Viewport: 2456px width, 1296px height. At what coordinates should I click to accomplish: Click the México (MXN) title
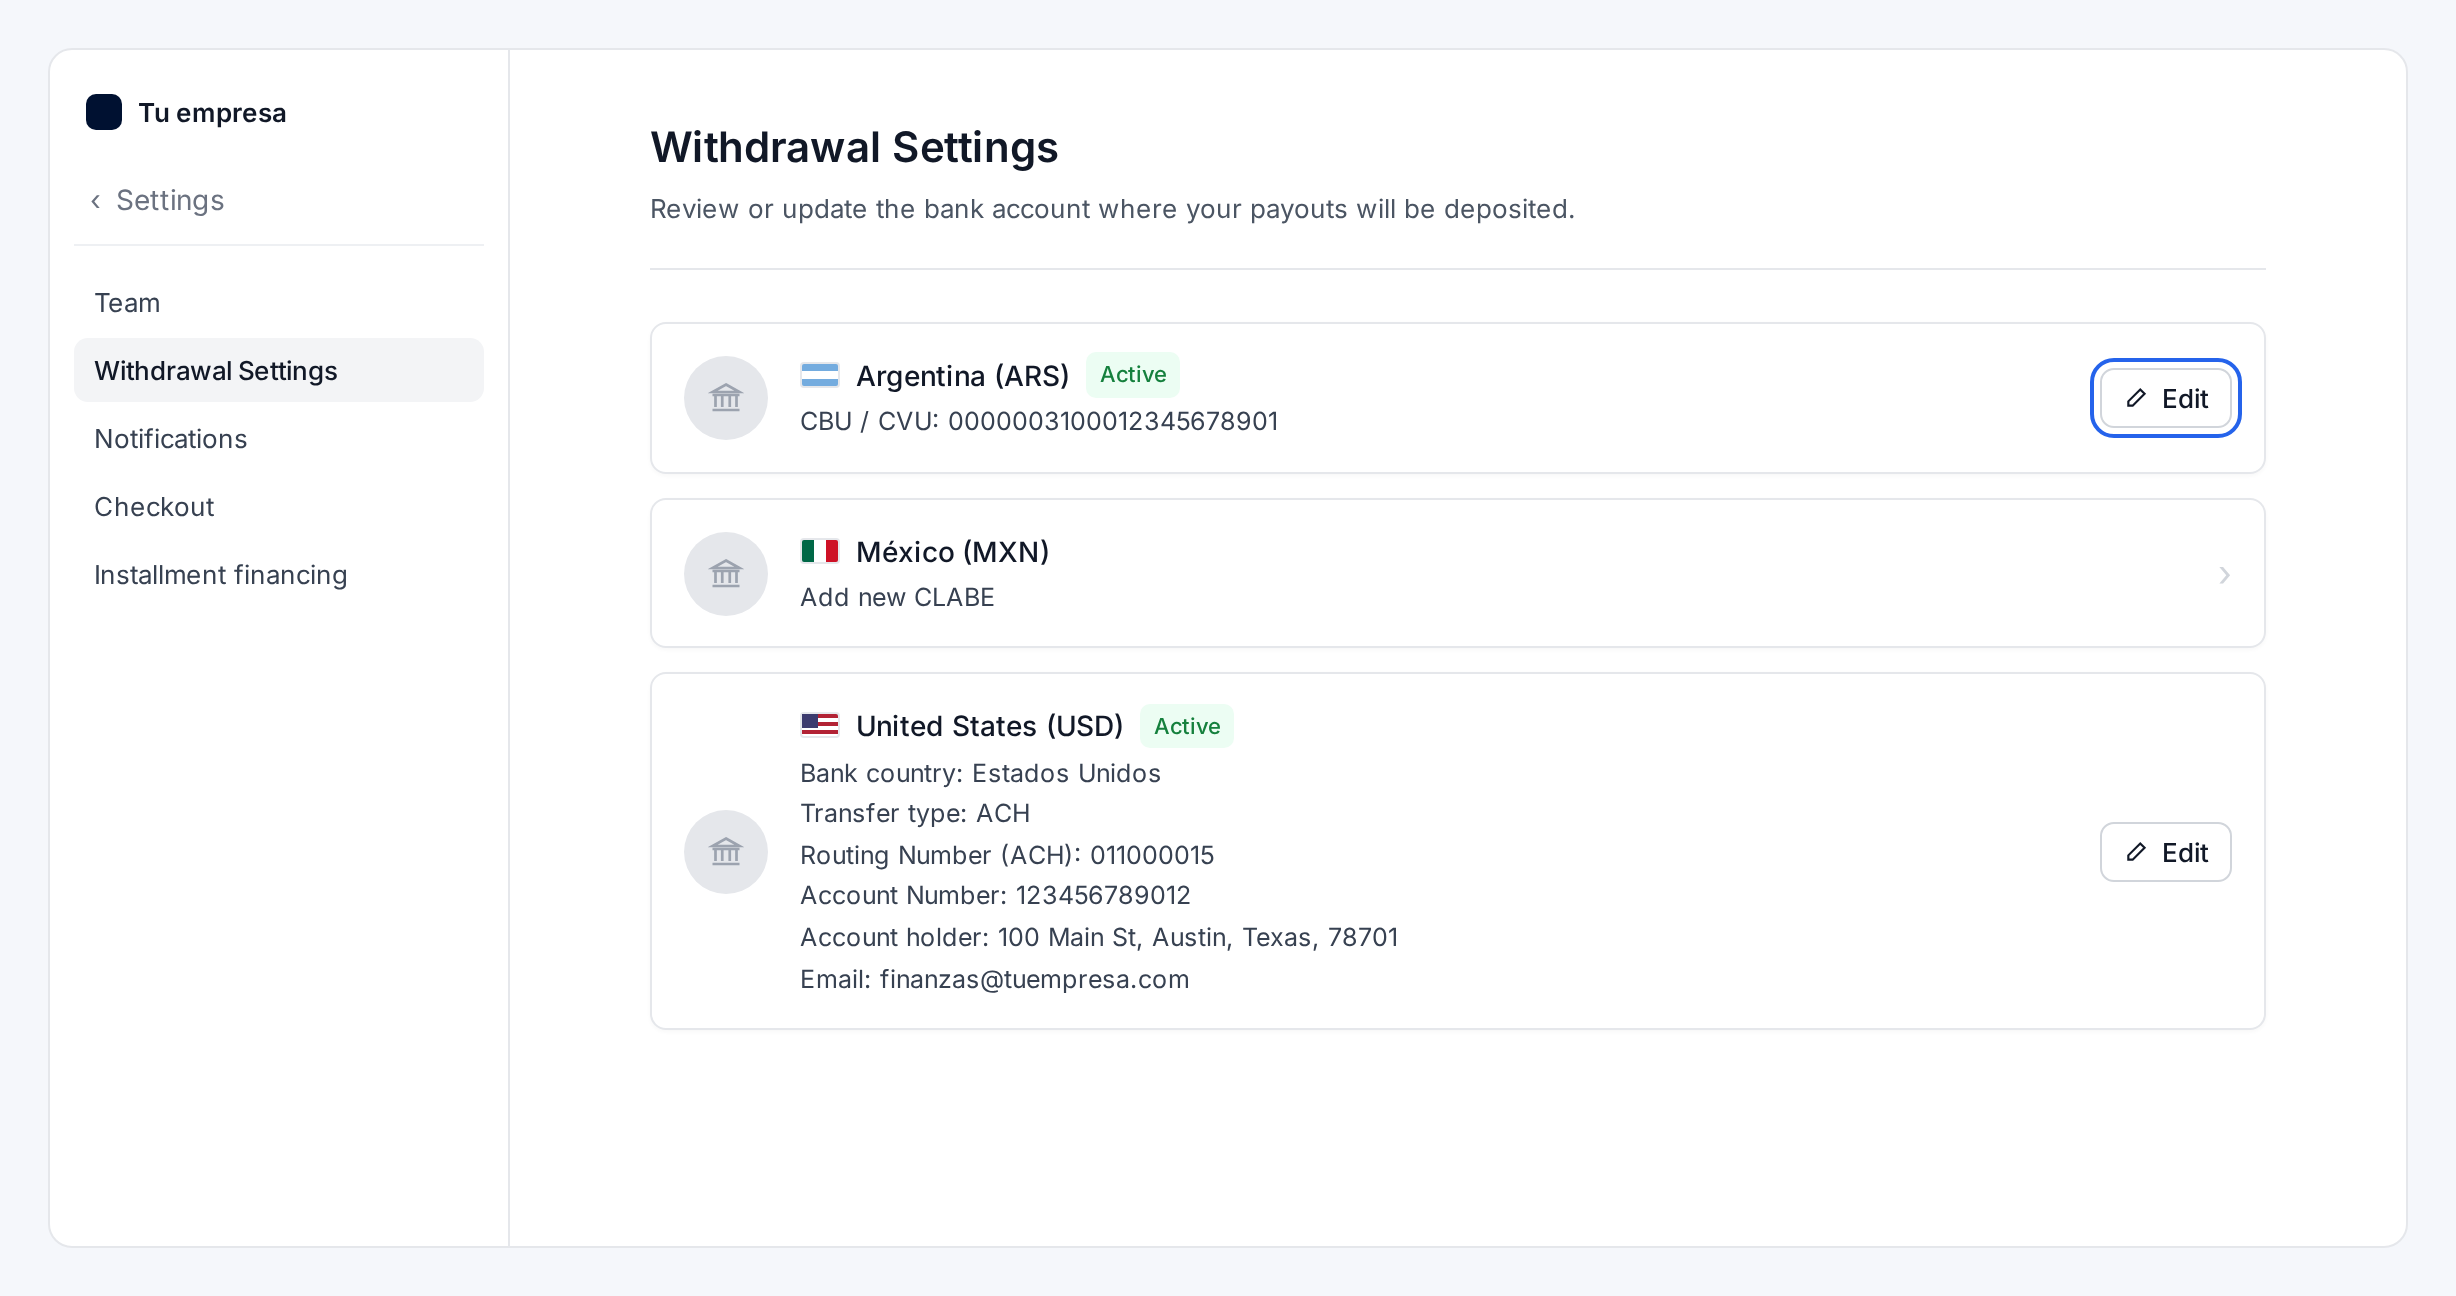coord(952,552)
